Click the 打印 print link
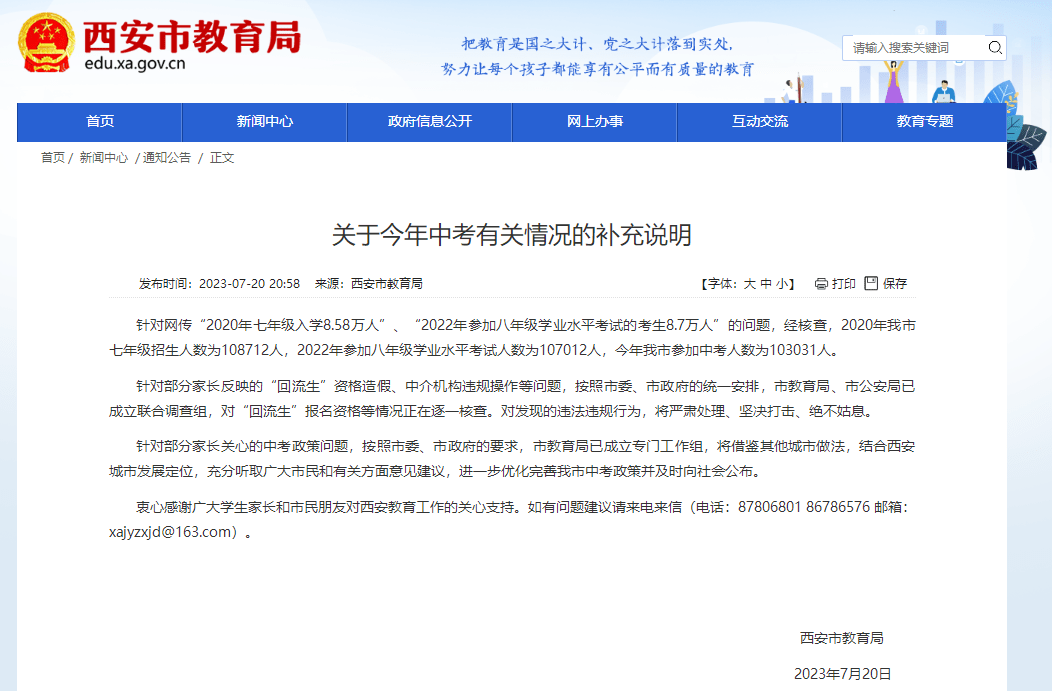This screenshot has width=1052, height=691. 843,284
